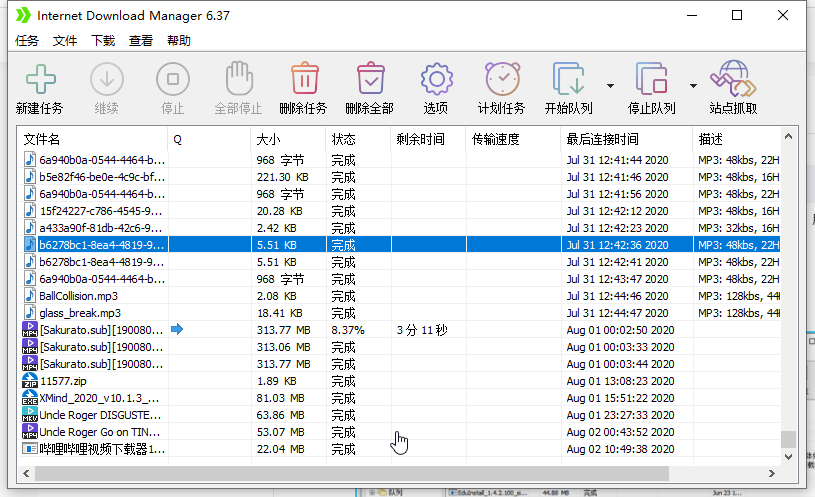
Task: Open the 站点抓取 (site grabber) icon
Action: pos(733,79)
